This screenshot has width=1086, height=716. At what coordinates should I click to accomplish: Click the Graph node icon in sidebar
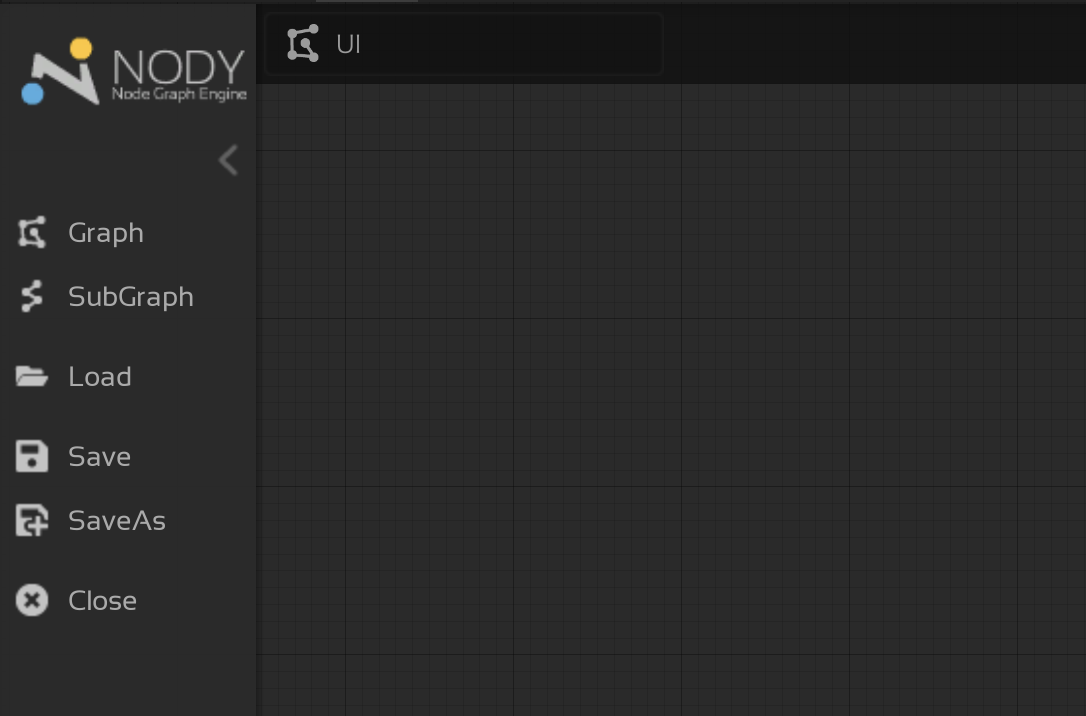click(x=32, y=233)
